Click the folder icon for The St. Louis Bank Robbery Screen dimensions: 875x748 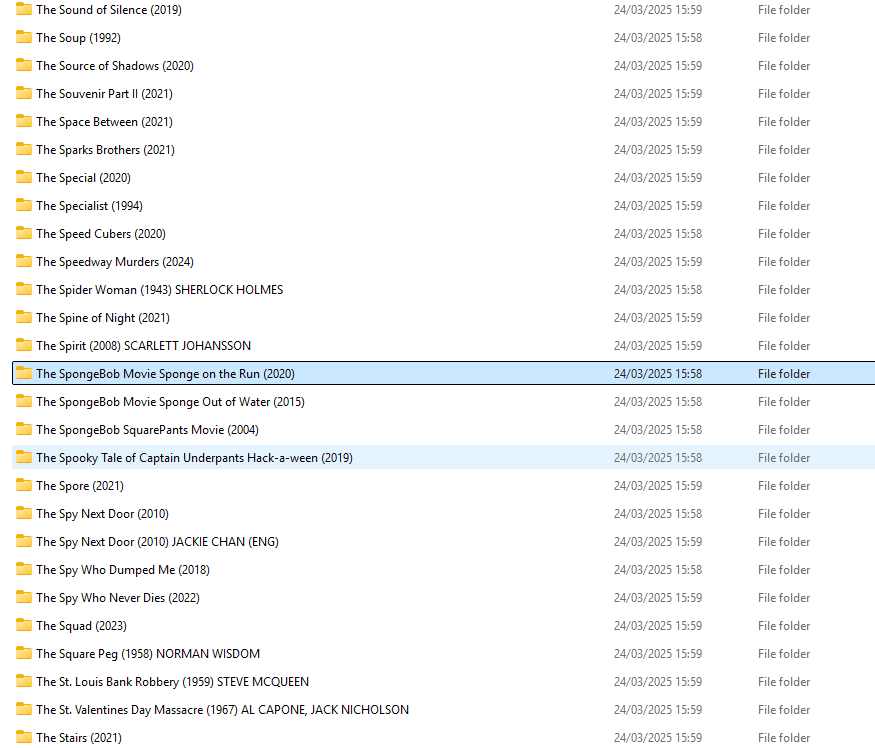pyautogui.click(x=24, y=681)
